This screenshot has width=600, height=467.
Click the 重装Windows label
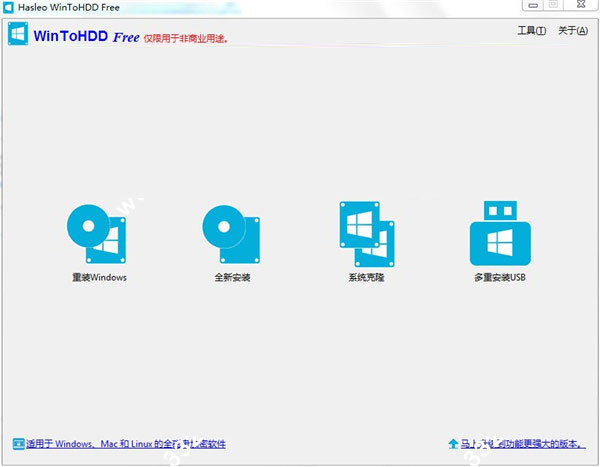(99, 277)
